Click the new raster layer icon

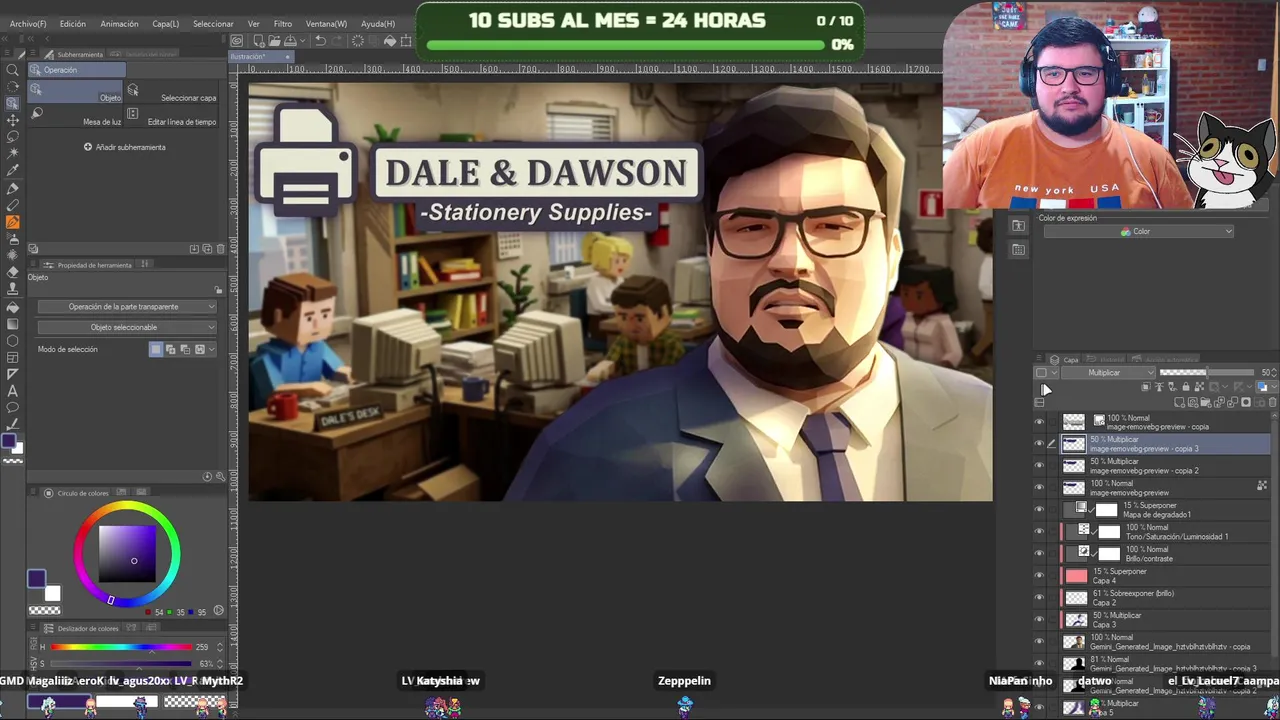tap(1181, 402)
